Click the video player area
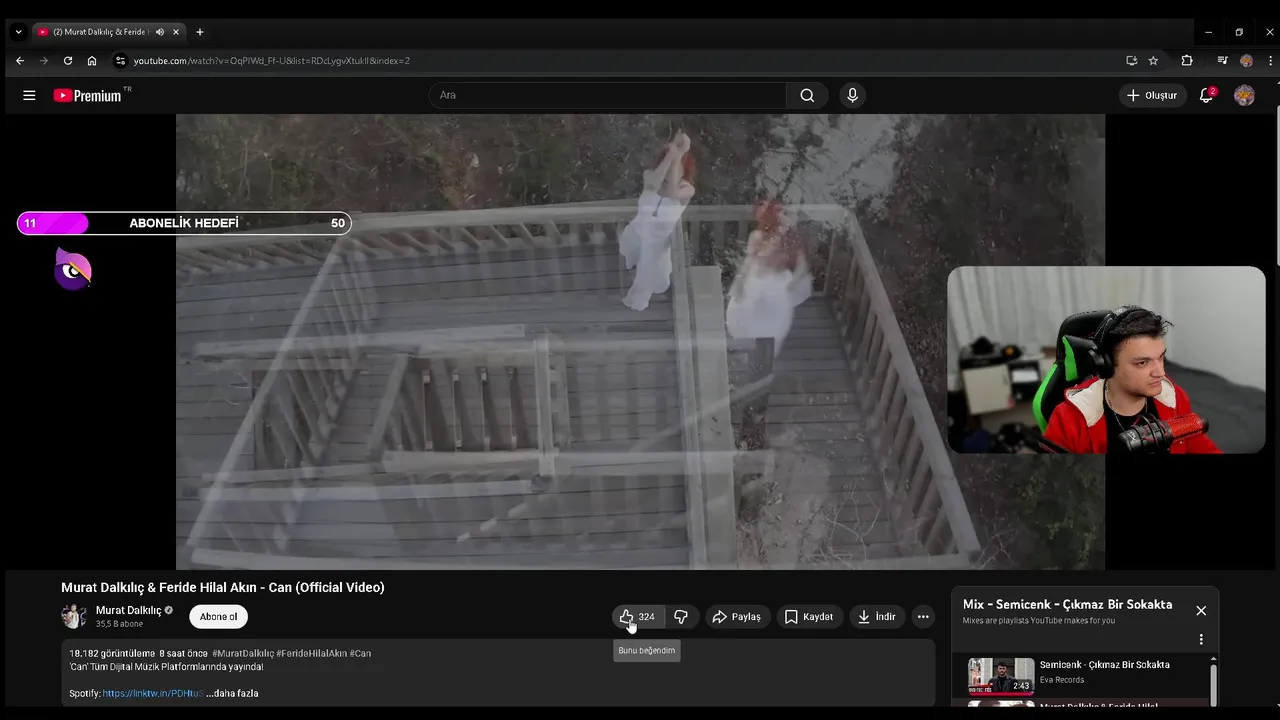The height and width of the screenshot is (720, 1280). 640,341
